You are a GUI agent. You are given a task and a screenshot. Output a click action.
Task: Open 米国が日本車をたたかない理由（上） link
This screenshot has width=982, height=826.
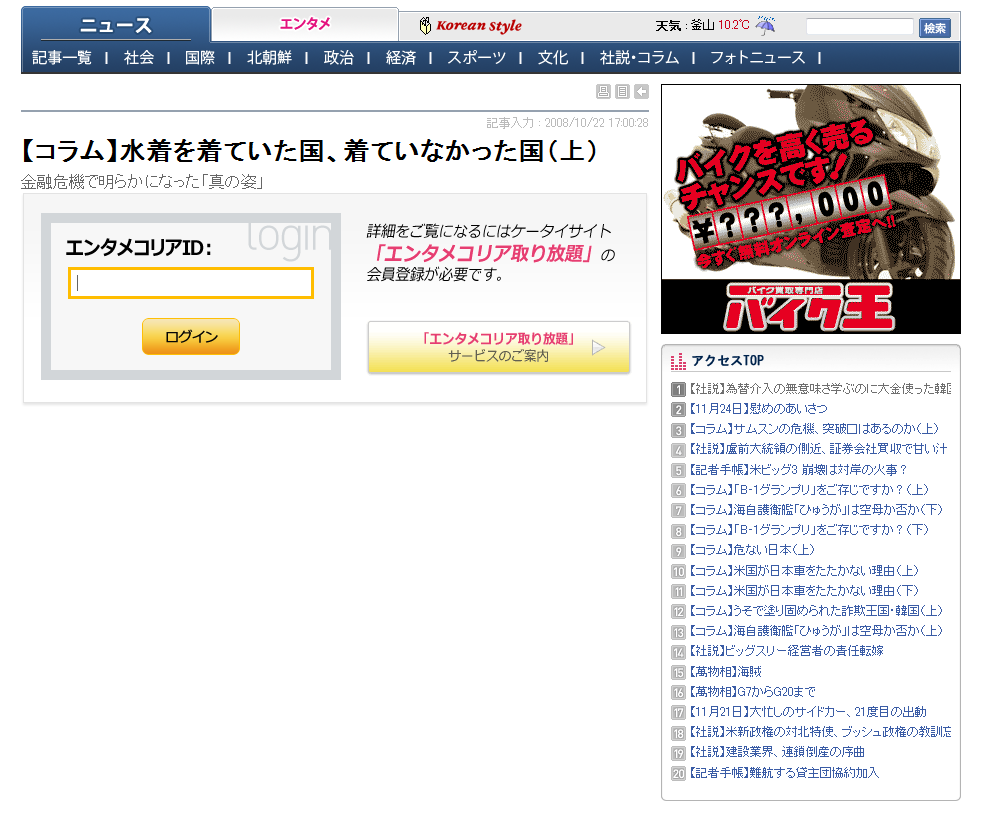(804, 570)
